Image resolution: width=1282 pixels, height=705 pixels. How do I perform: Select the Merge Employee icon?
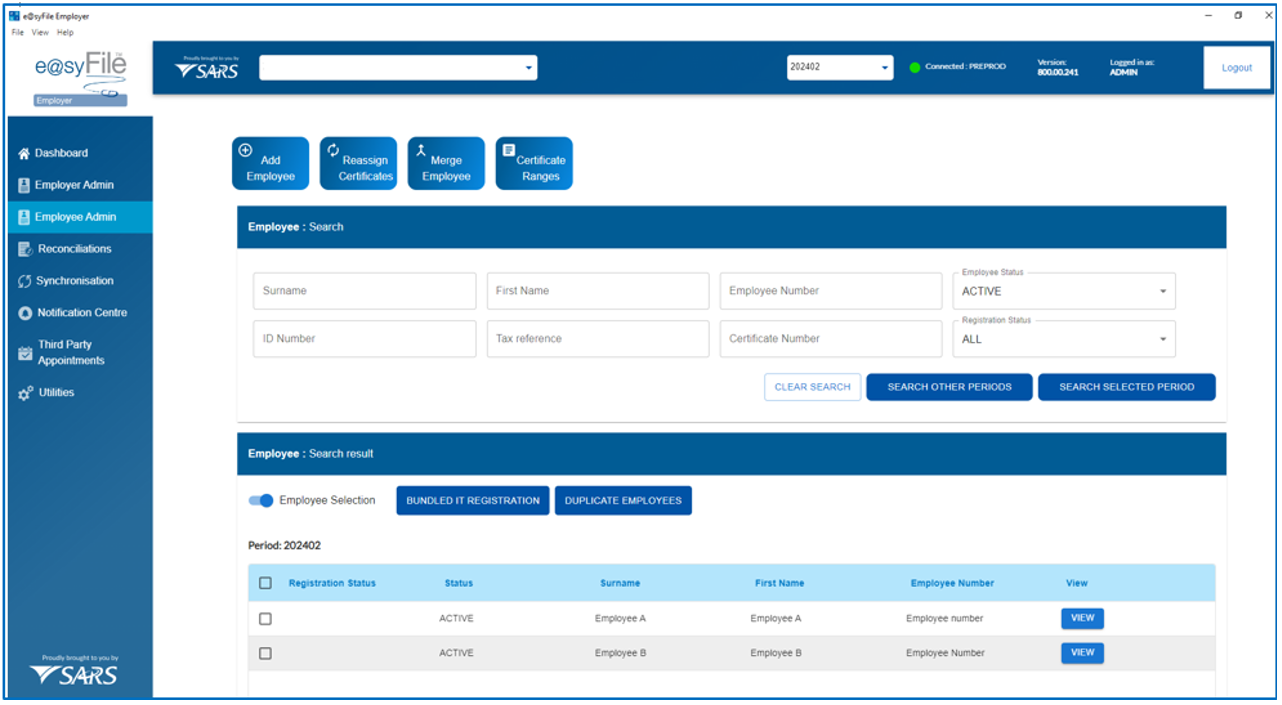tap(446, 163)
